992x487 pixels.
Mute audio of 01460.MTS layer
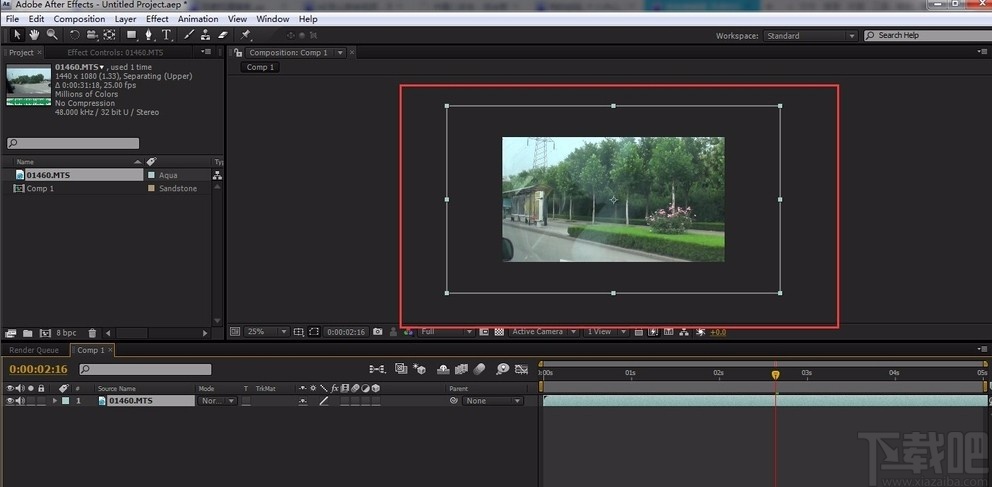click(20, 401)
